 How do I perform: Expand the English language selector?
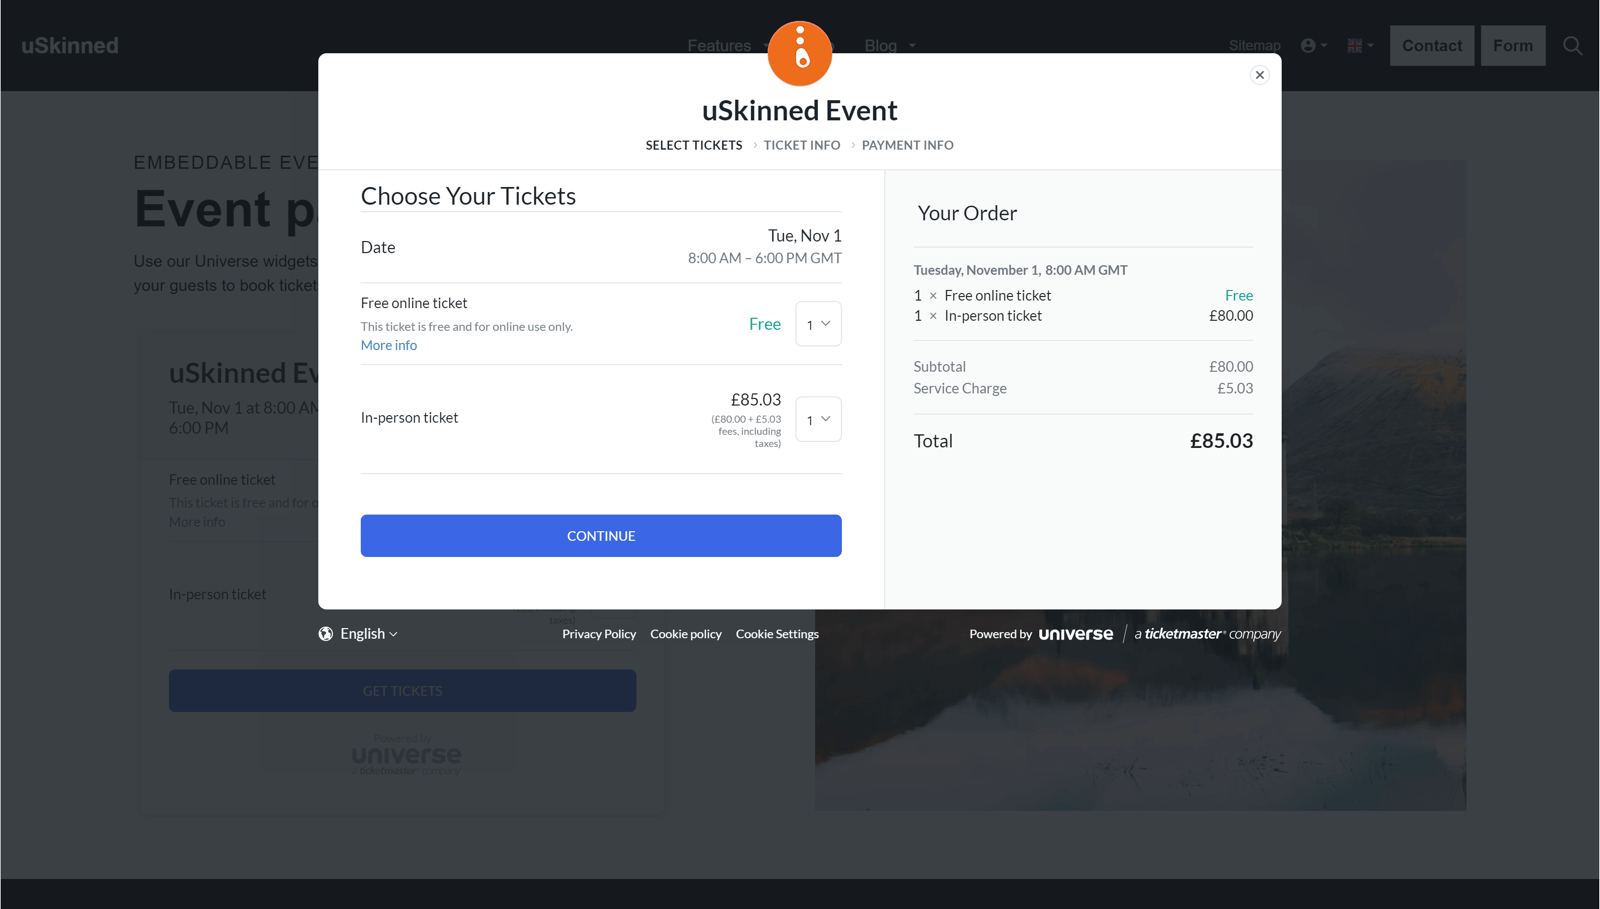(365, 633)
